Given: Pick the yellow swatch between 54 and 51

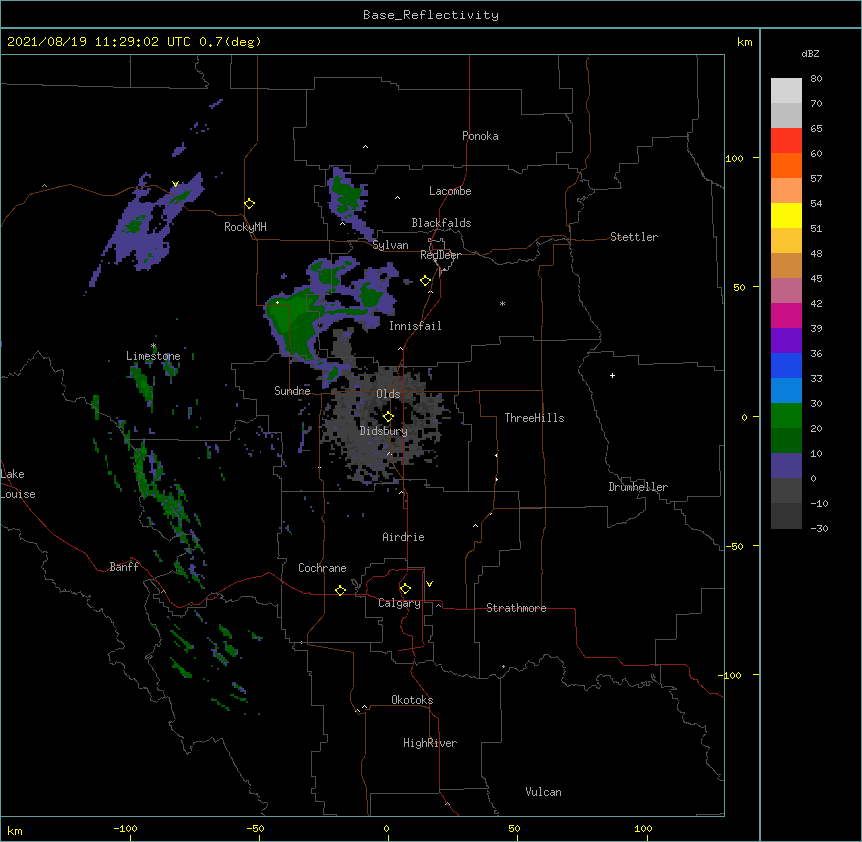Looking at the screenshot, I should pos(786,216).
